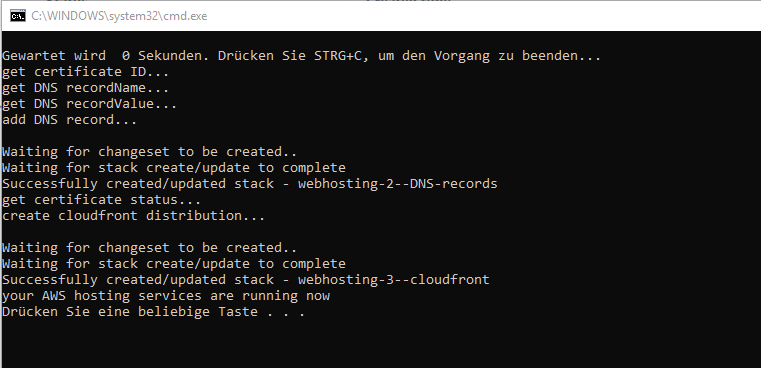The image size is (761, 368).
Task: Click the 'webhosting-3--cloudfront' stack name
Action: pos(394,280)
